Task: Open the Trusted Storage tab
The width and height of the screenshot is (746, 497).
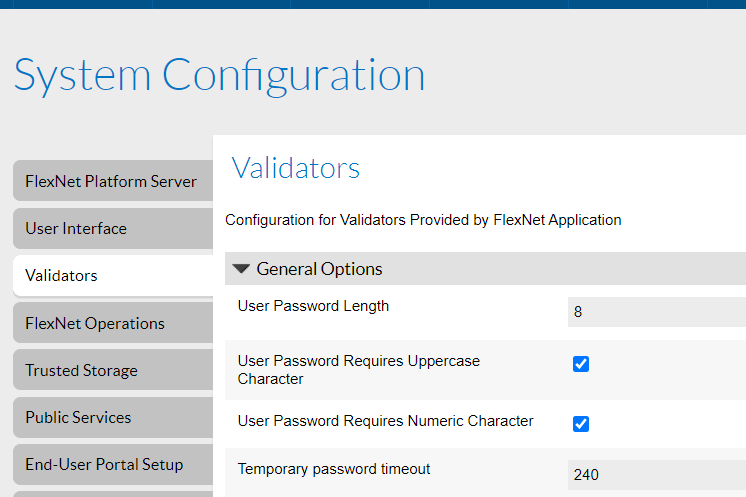Action: (113, 370)
